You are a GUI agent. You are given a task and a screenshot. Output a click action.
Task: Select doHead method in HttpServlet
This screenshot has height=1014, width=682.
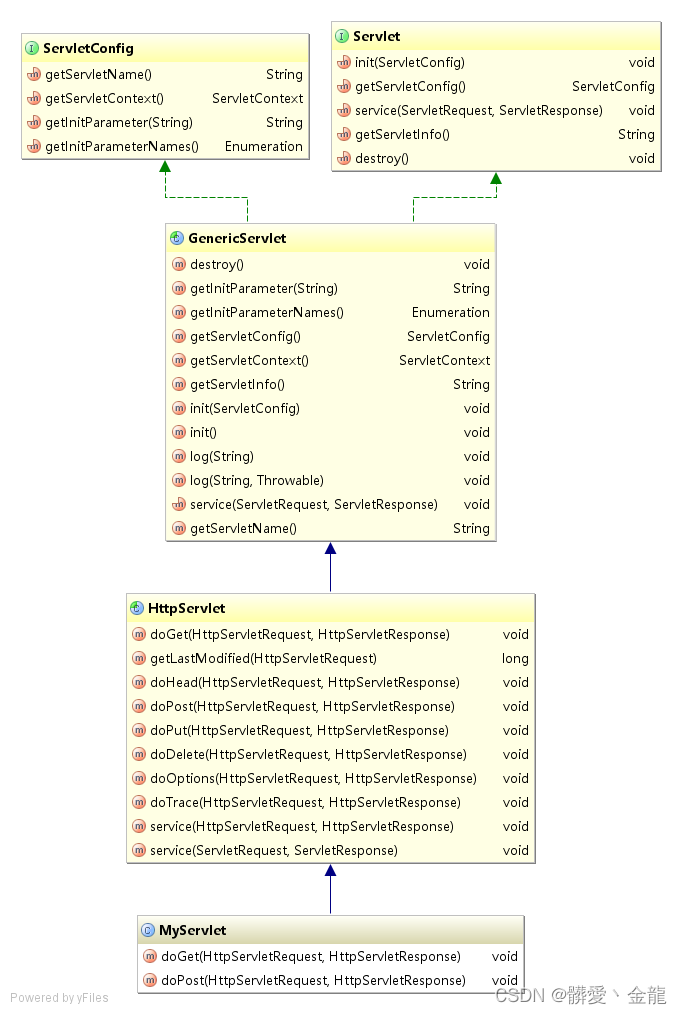tap(305, 682)
